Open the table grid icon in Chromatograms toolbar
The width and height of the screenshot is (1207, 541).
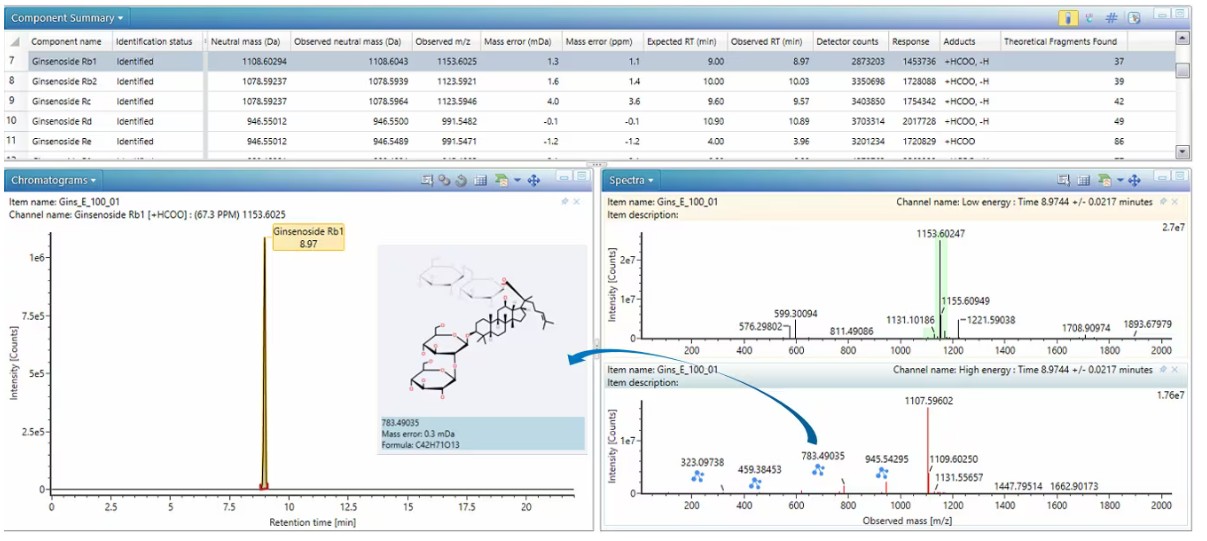point(479,180)
